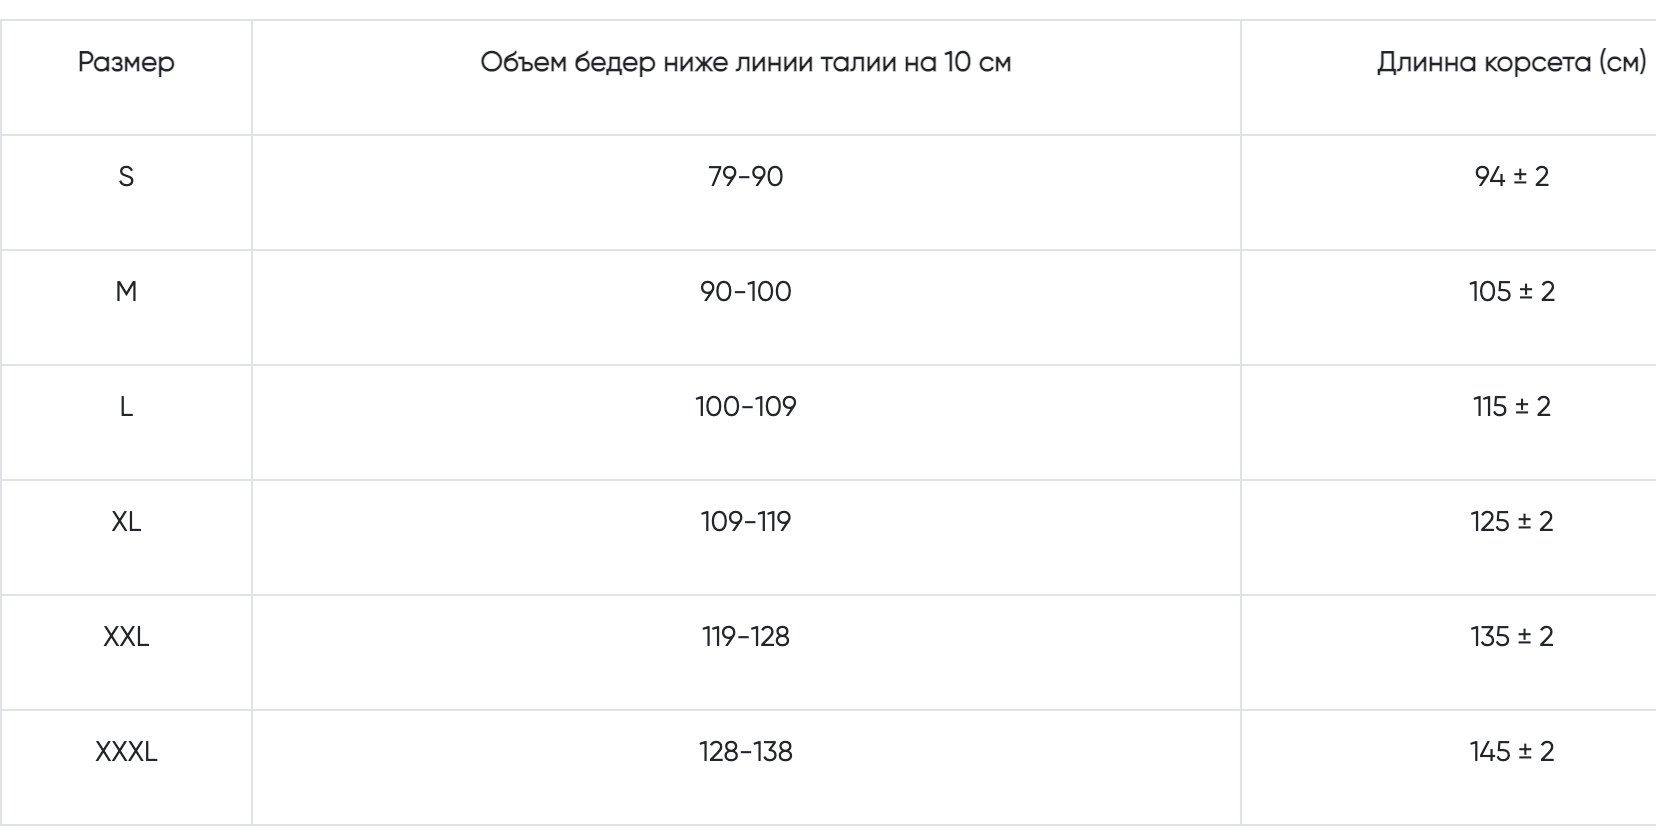Click the 145 ± 2 corset length value
Image resolution: width=1656 pixels, height=832 pixels.
click(x=1512, y=752)
